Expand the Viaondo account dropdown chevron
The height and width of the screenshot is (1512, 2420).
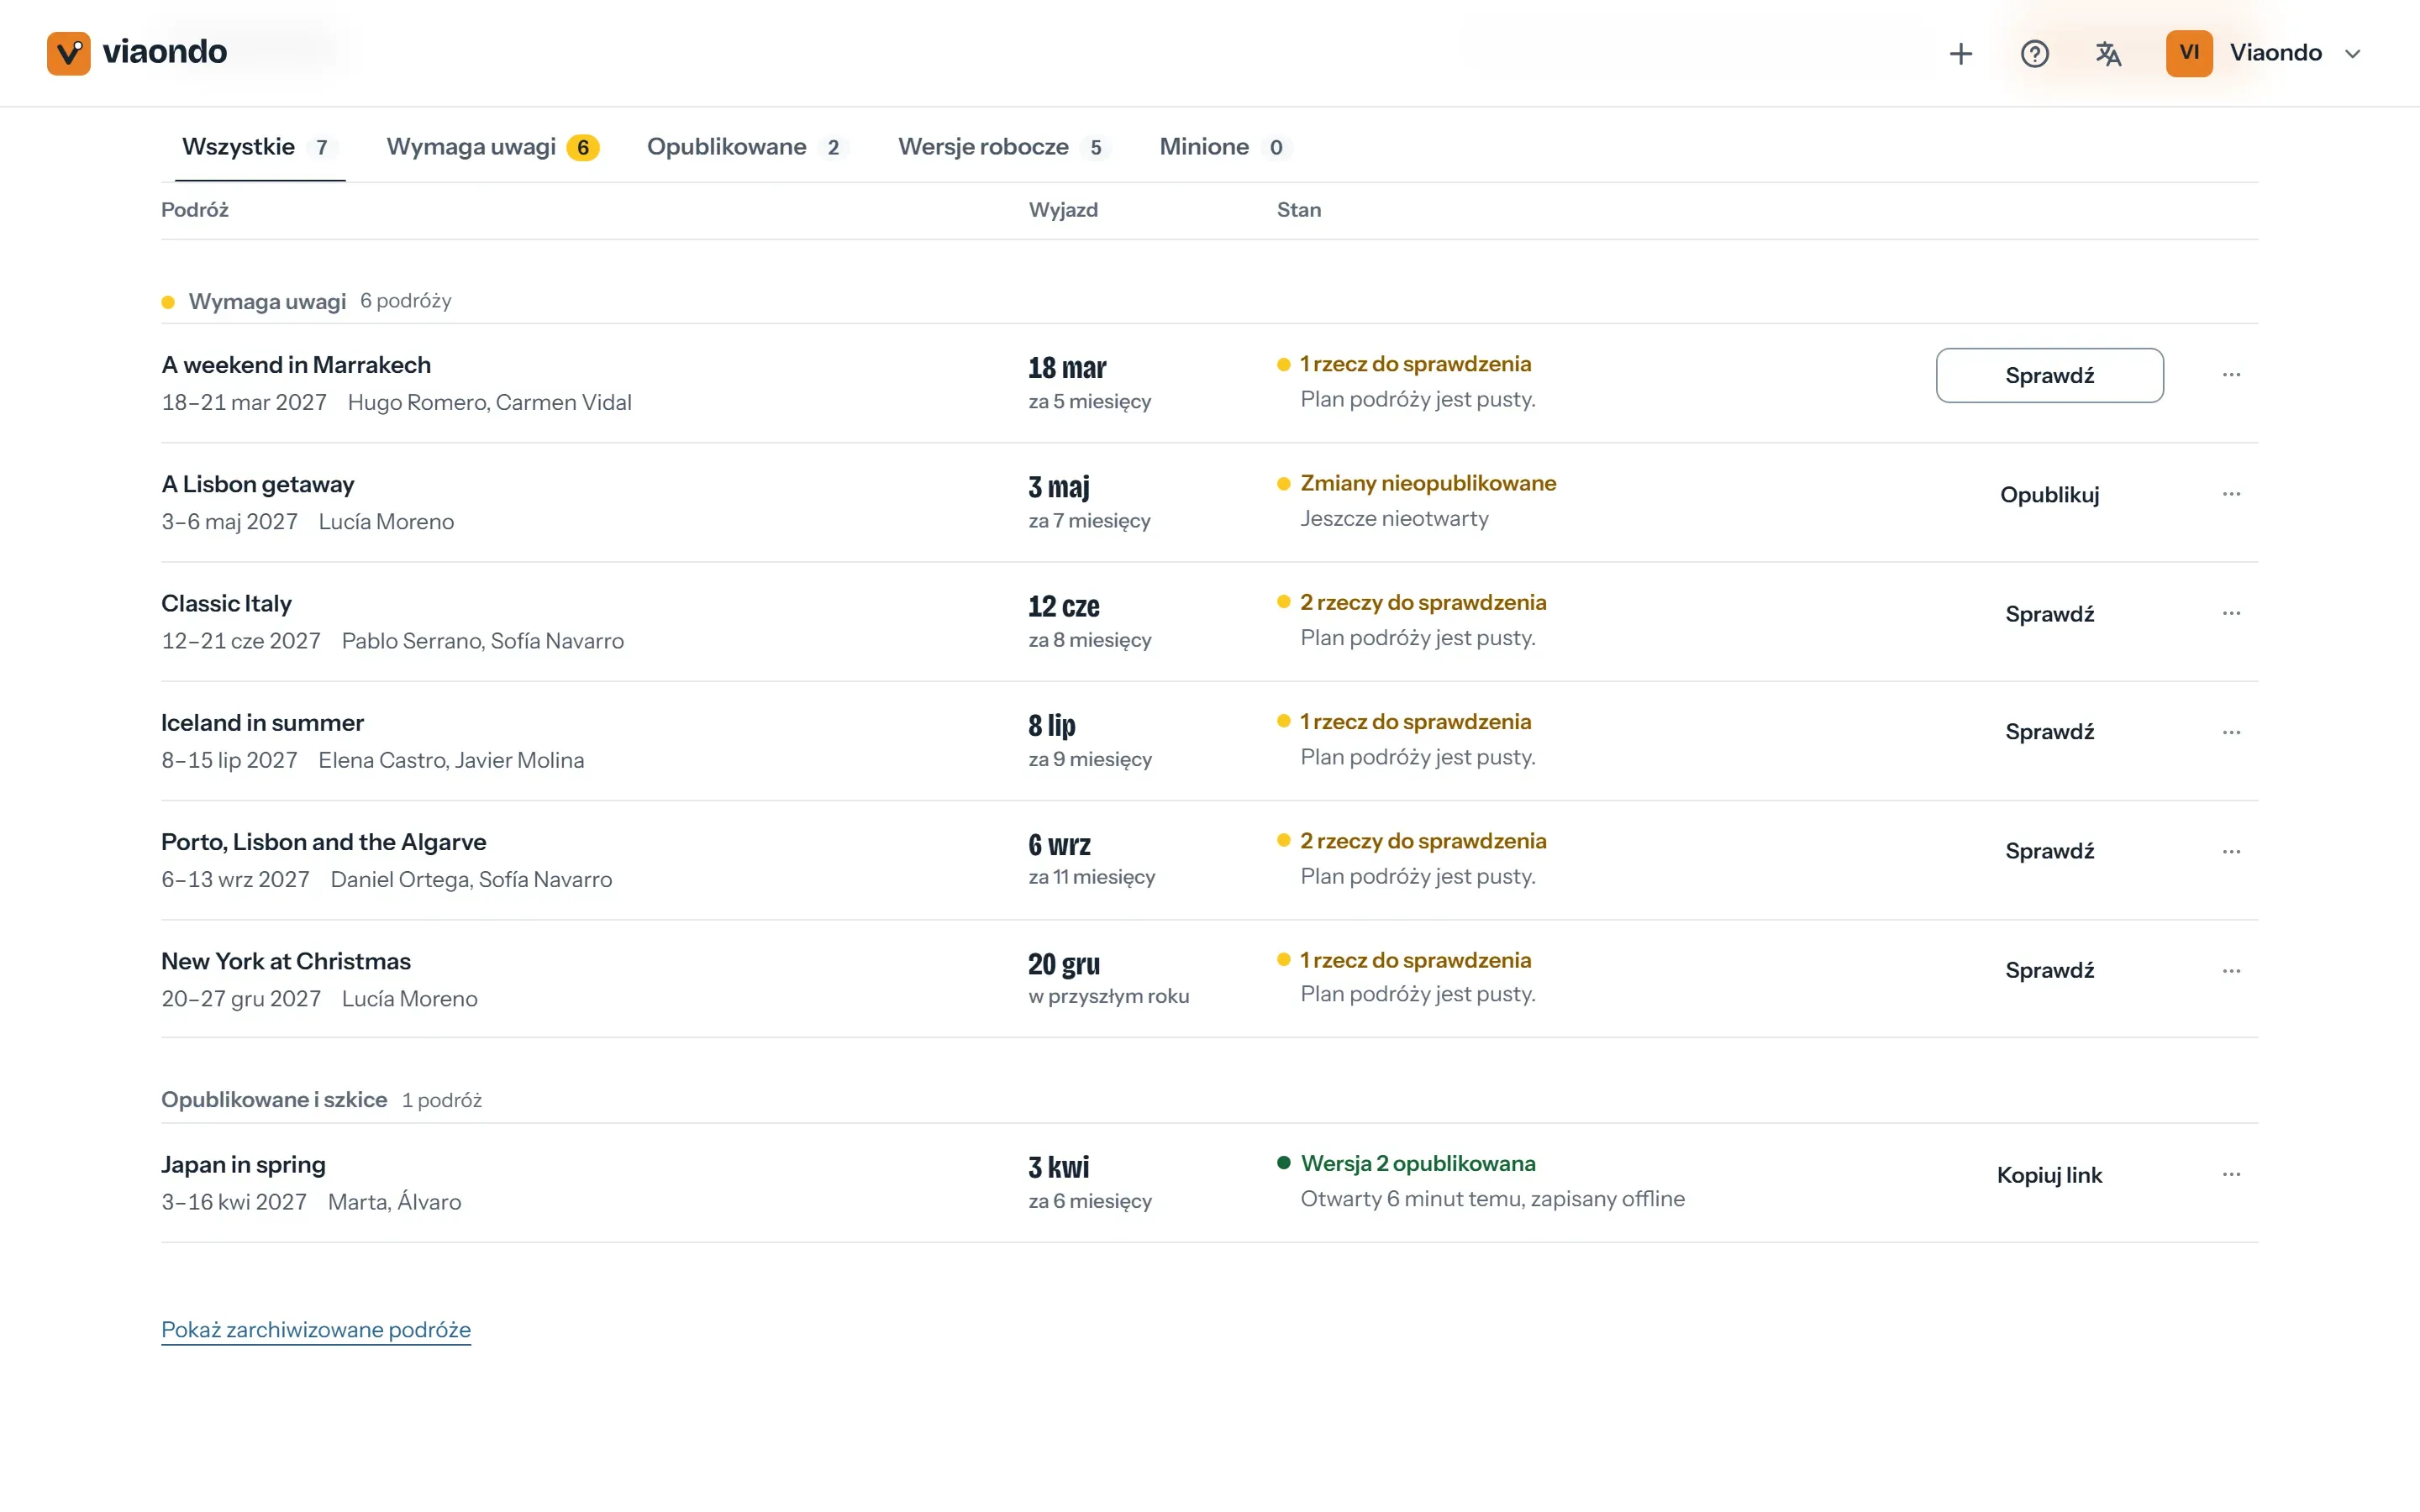pos(2352,54)
